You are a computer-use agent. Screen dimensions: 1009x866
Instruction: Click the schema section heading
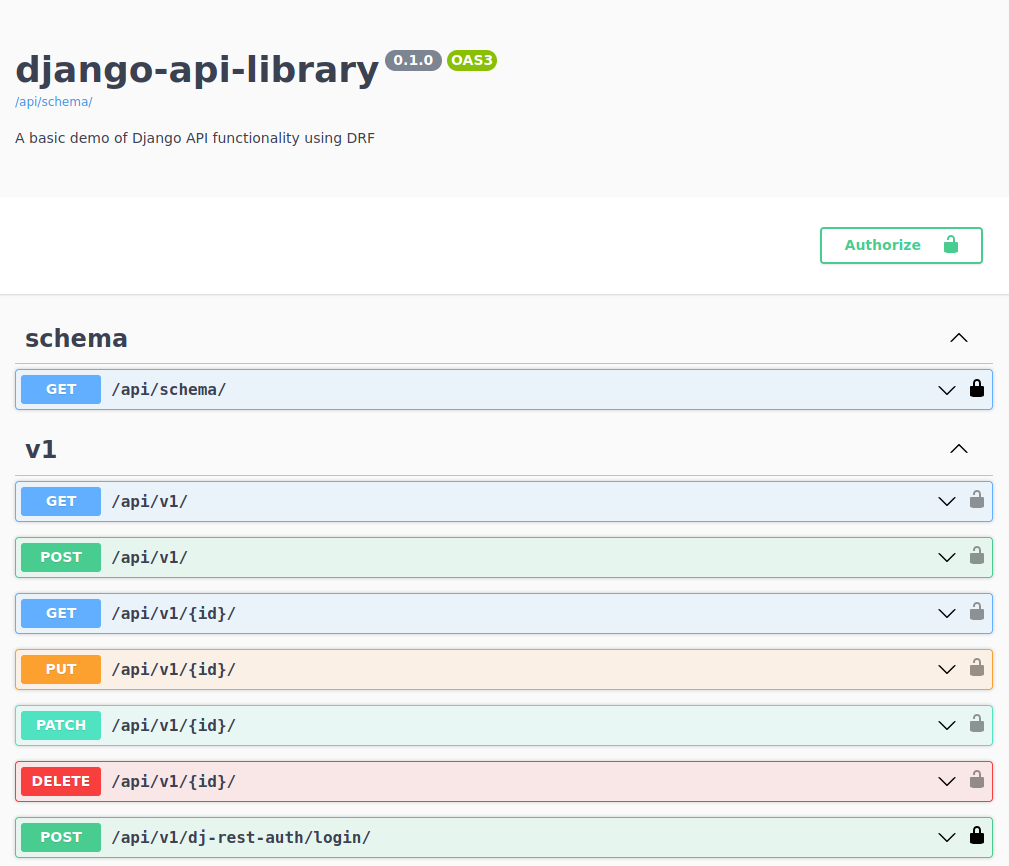76,338
